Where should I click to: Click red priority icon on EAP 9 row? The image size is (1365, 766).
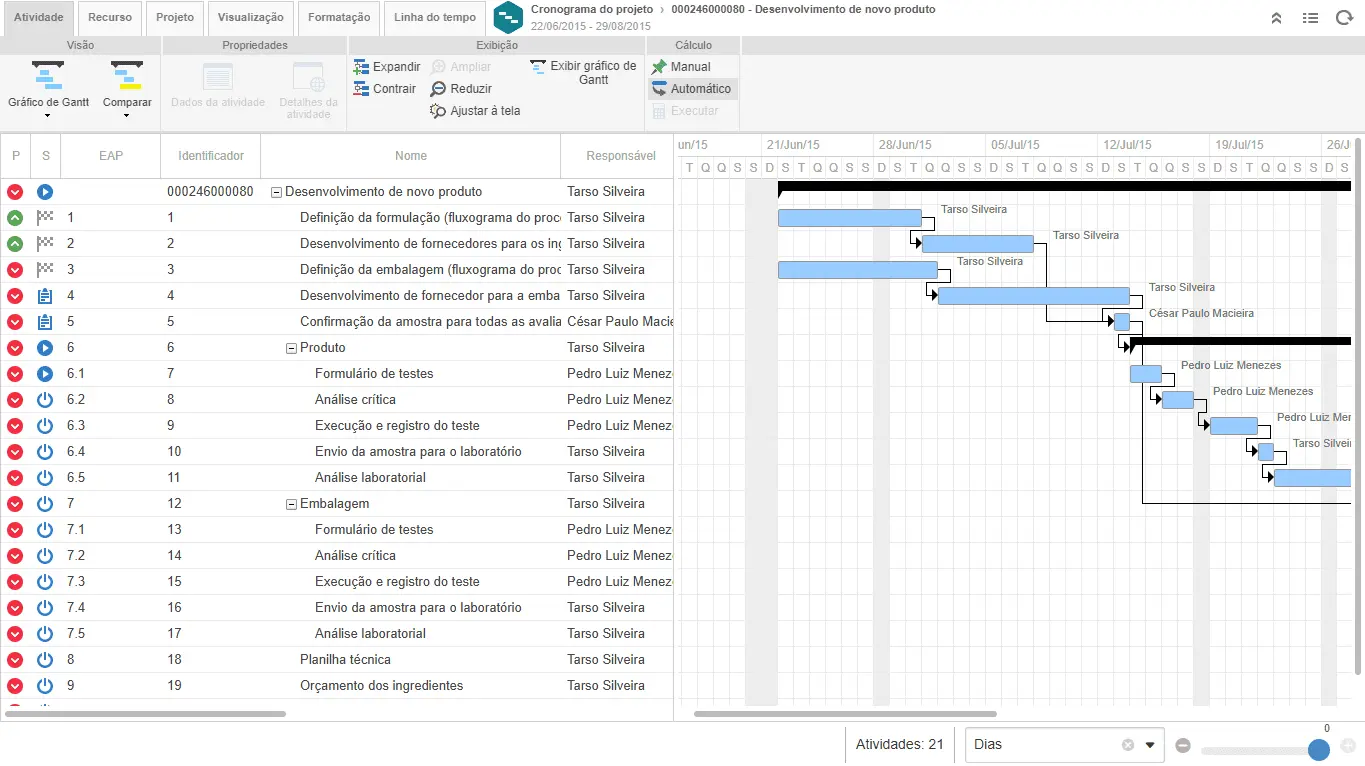coord(15,686)
